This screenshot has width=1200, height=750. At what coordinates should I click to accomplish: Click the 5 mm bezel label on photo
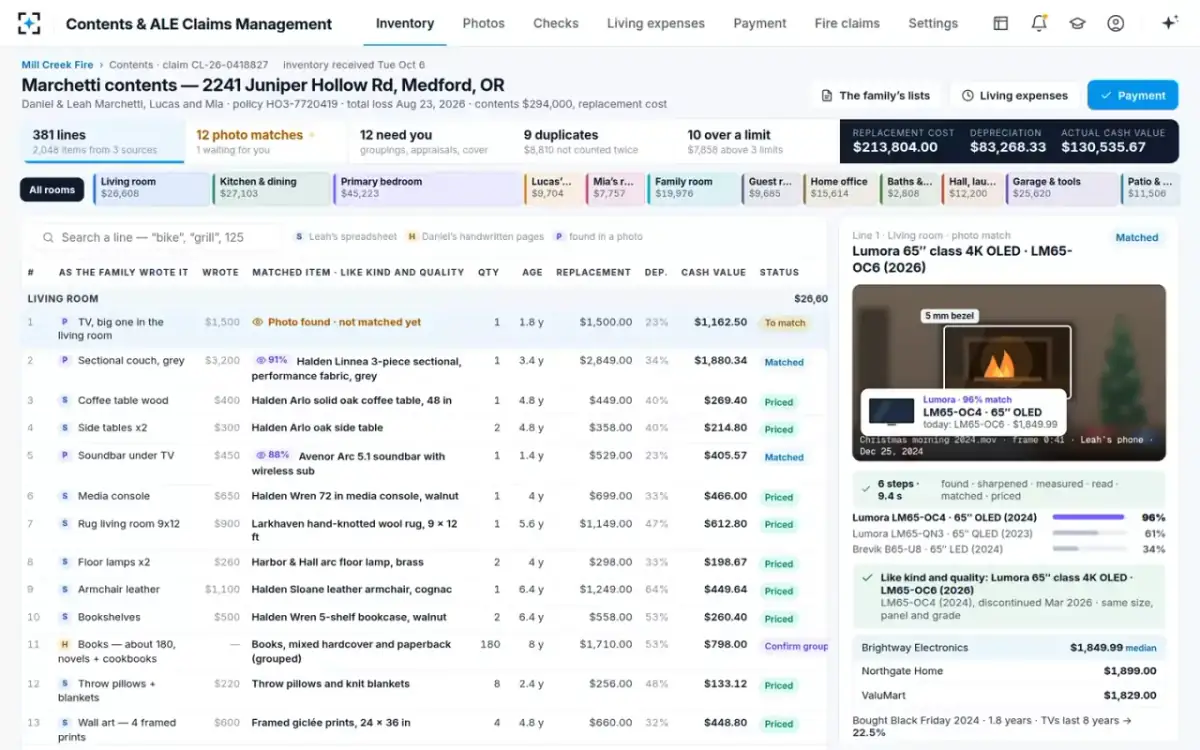tap(948, 316)
